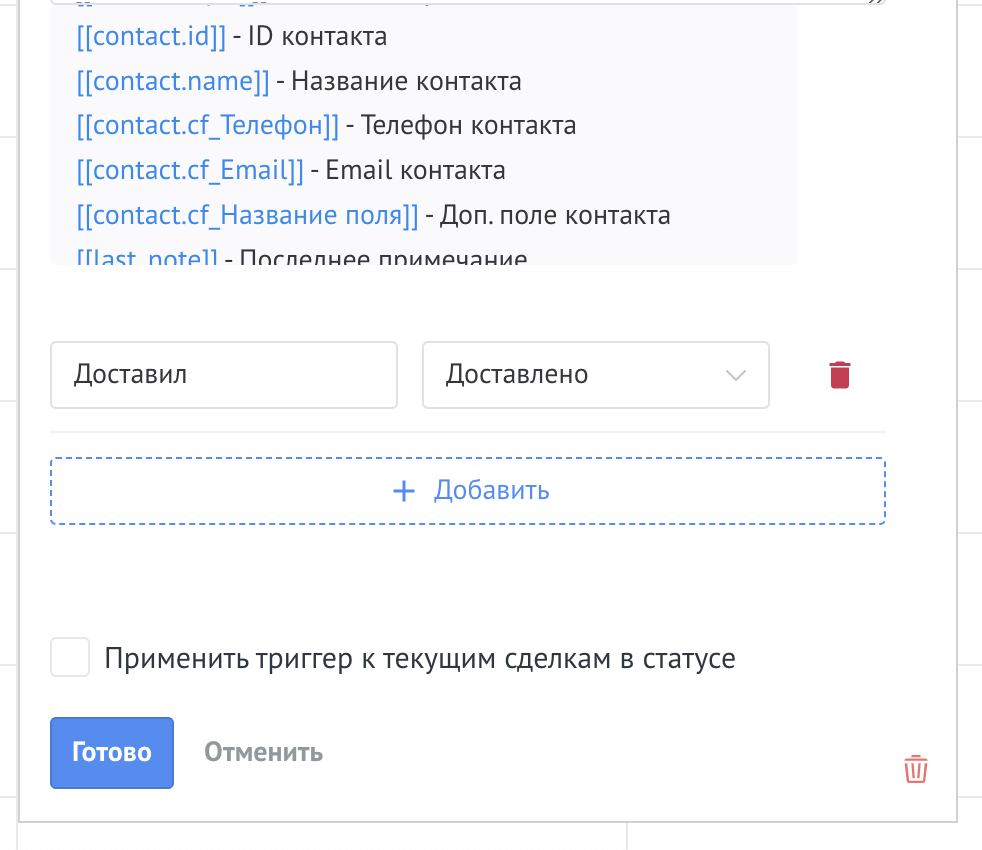This screenshot has width=982, height=850.
Task: Enable Применить триггер к текущим сделкам checkbox
Action: pyautogui.click(x=70, y=657)
